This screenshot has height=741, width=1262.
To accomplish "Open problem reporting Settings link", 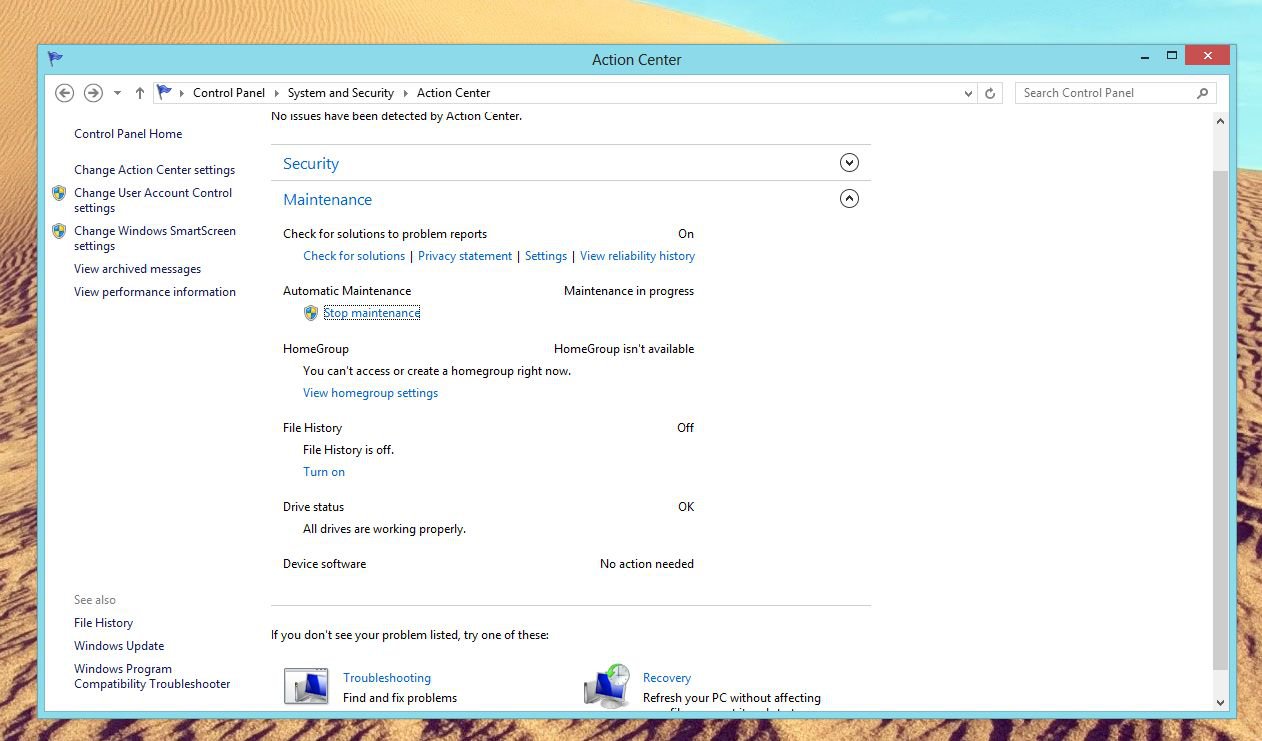I will 546,256.
